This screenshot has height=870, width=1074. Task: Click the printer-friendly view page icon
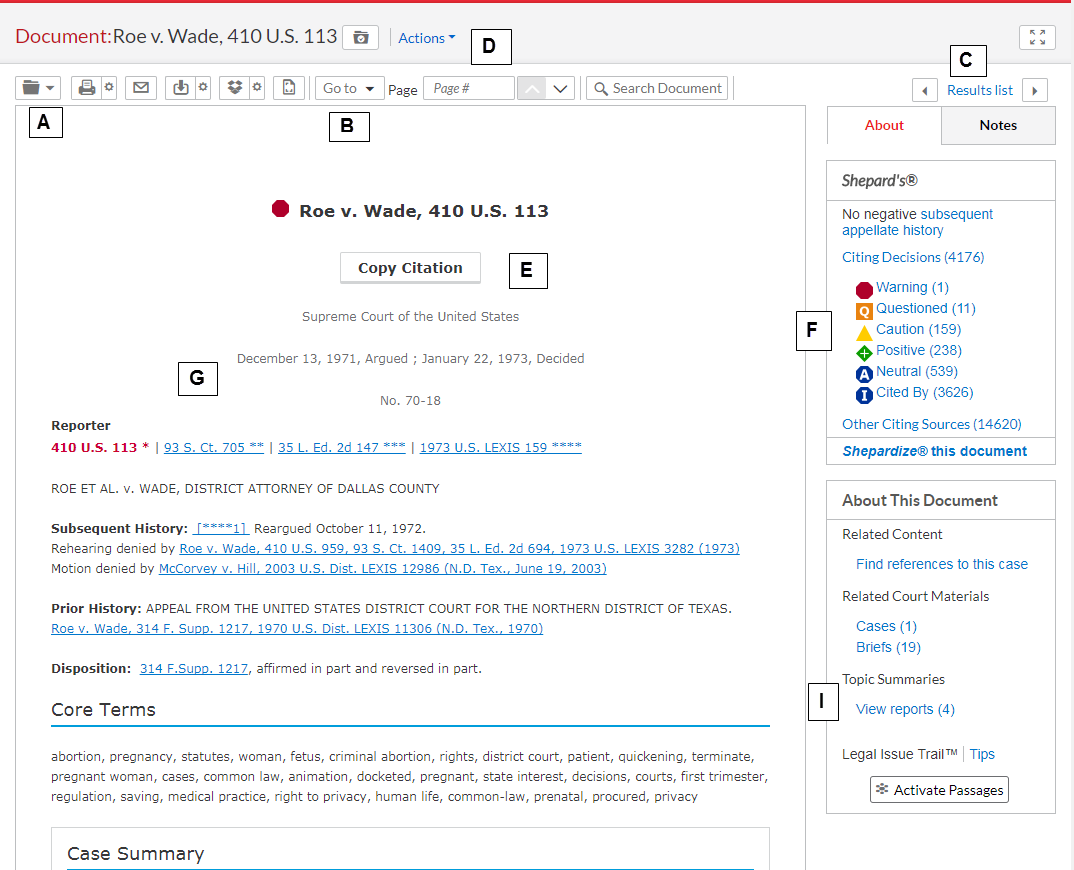(289, 88)
